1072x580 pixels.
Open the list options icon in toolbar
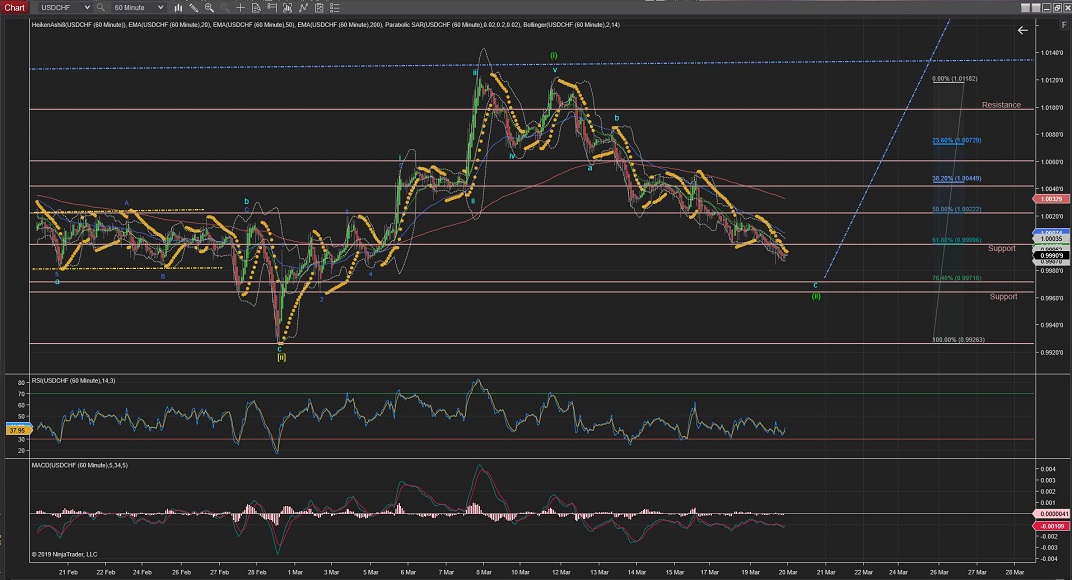[x=334, y=8]
